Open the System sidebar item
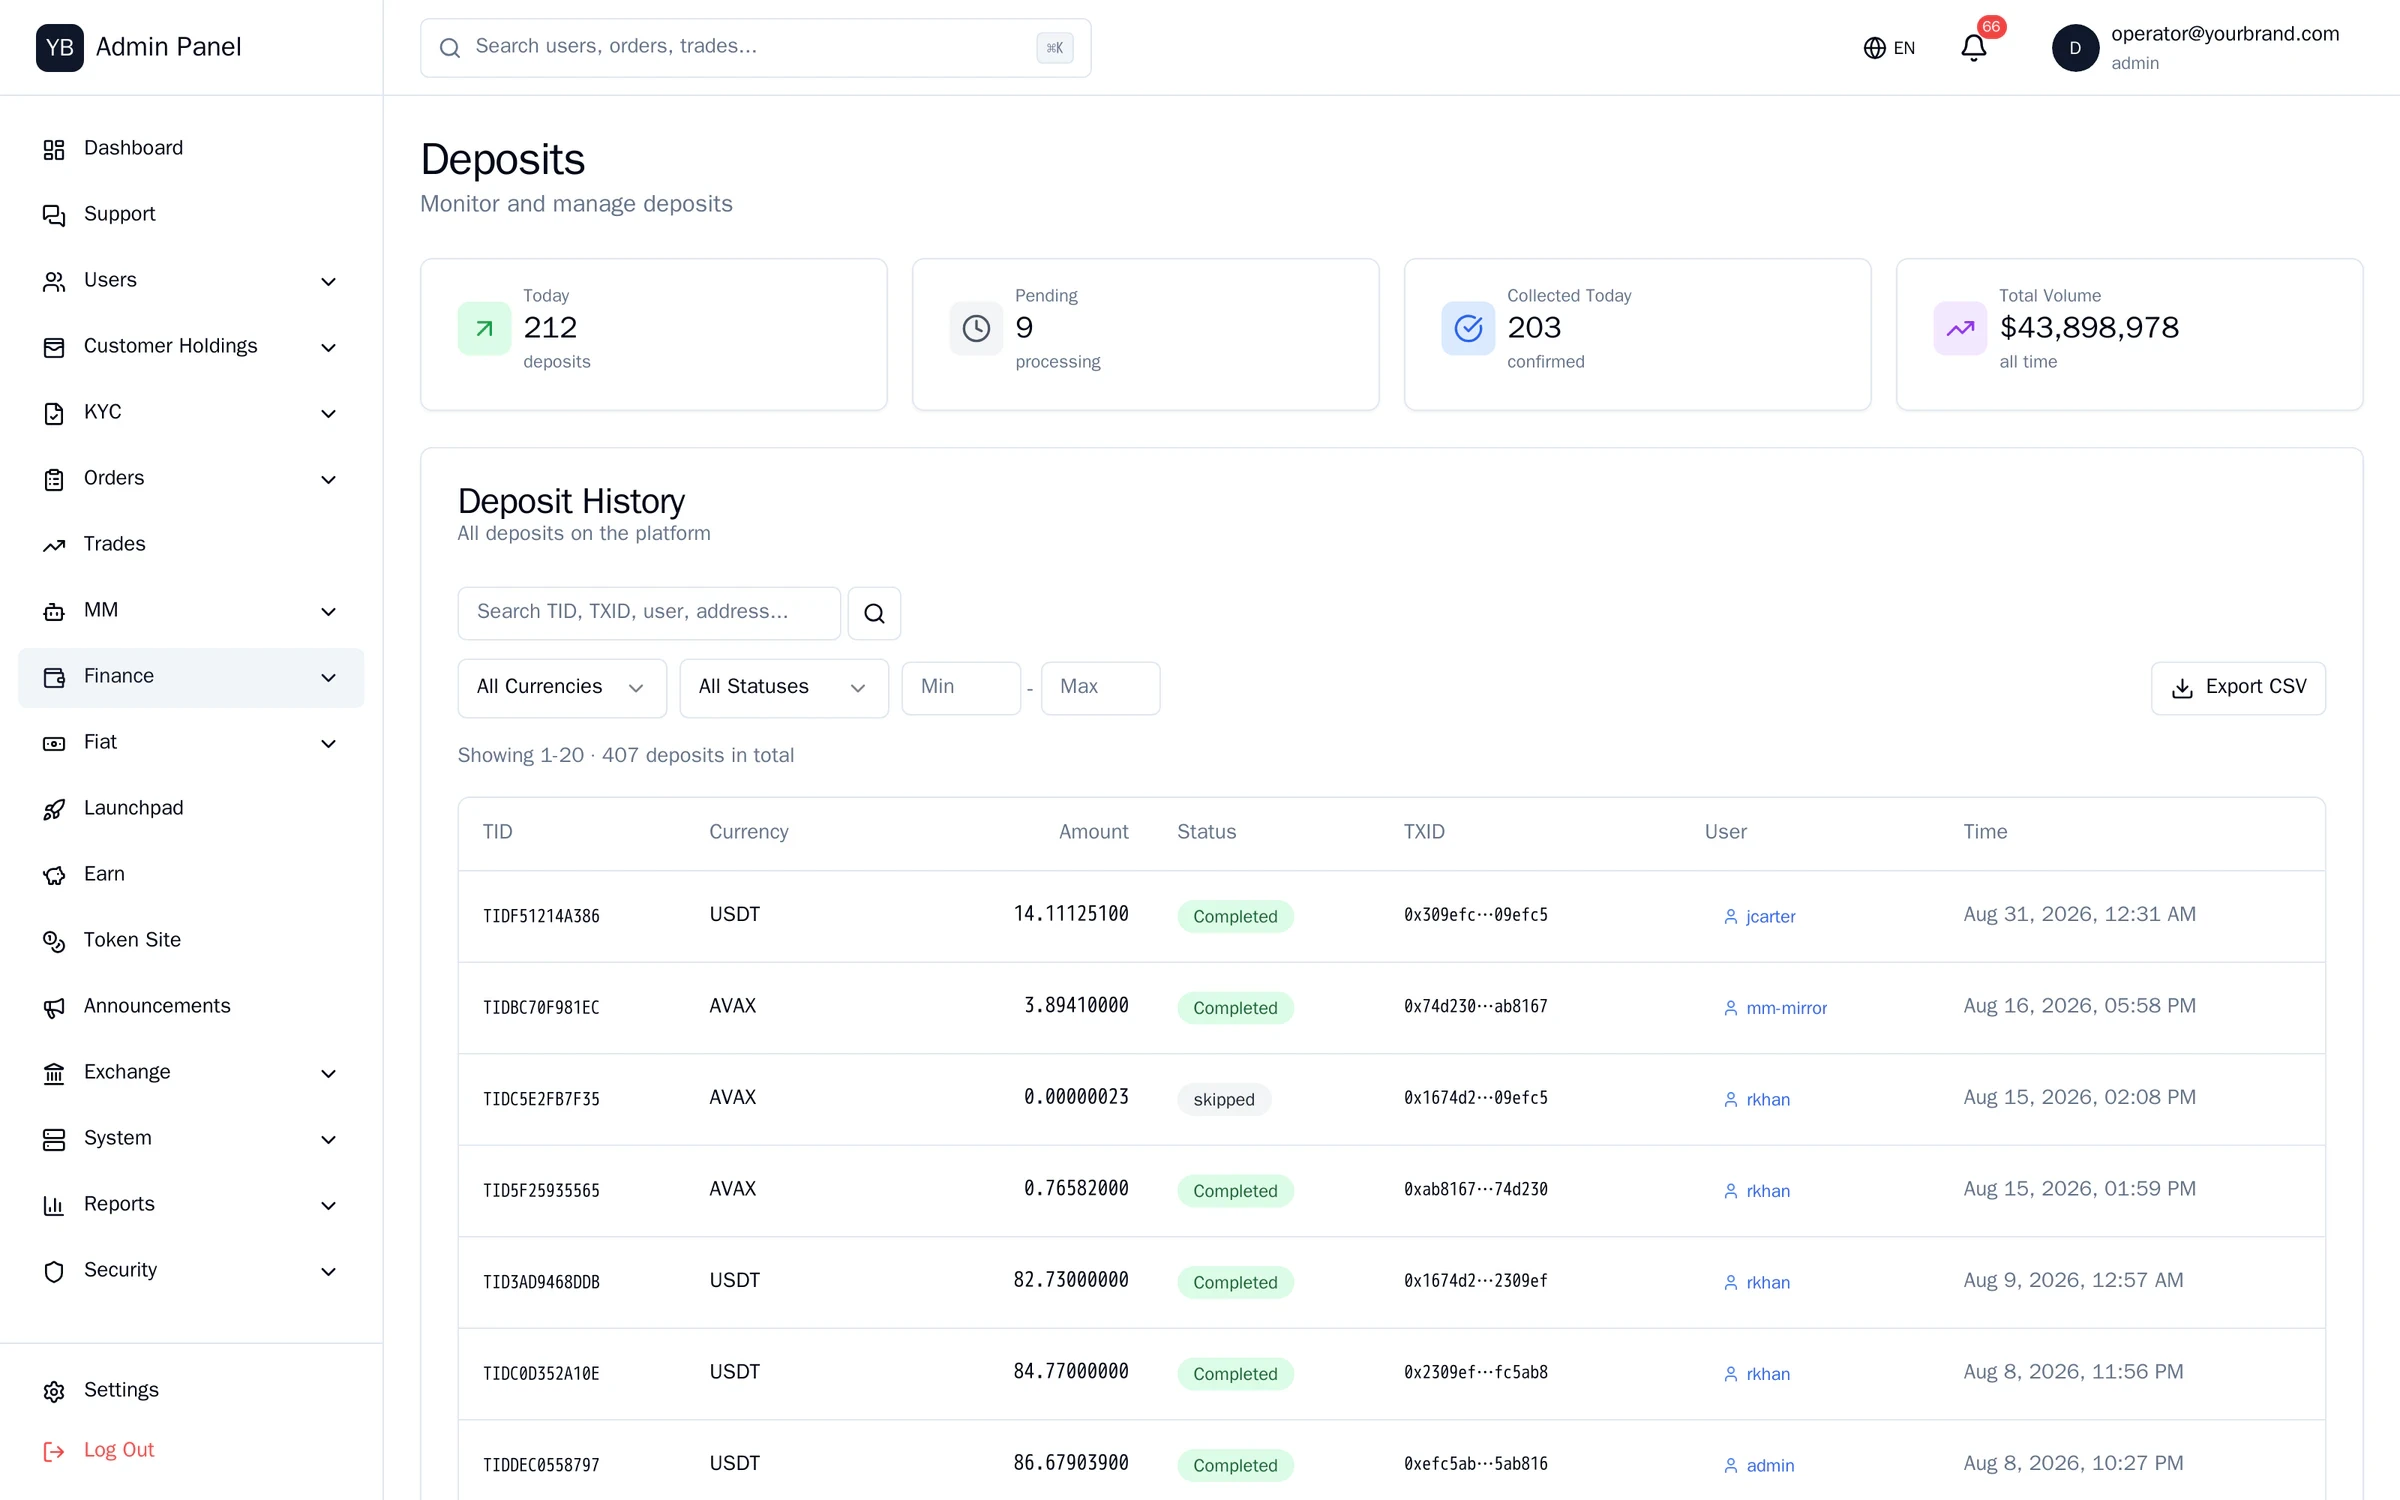 [x=191, y=1139]
